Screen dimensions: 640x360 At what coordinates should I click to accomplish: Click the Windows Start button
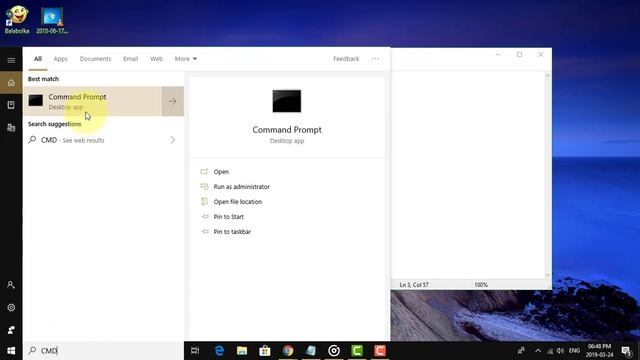click(11, 351)
